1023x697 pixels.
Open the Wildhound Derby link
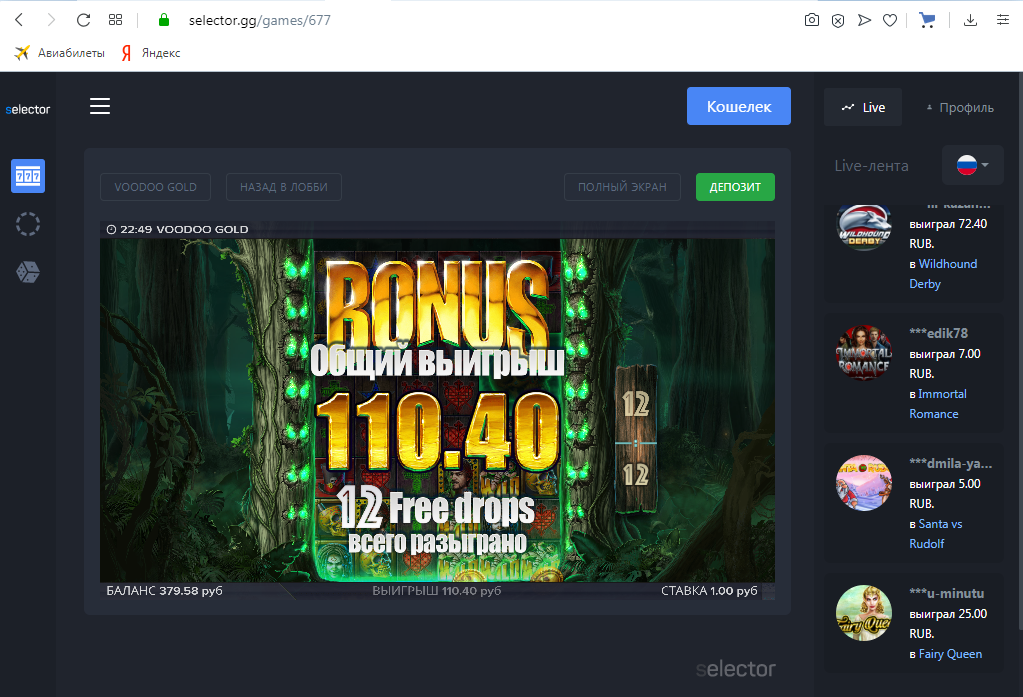(x=943, y=273)
